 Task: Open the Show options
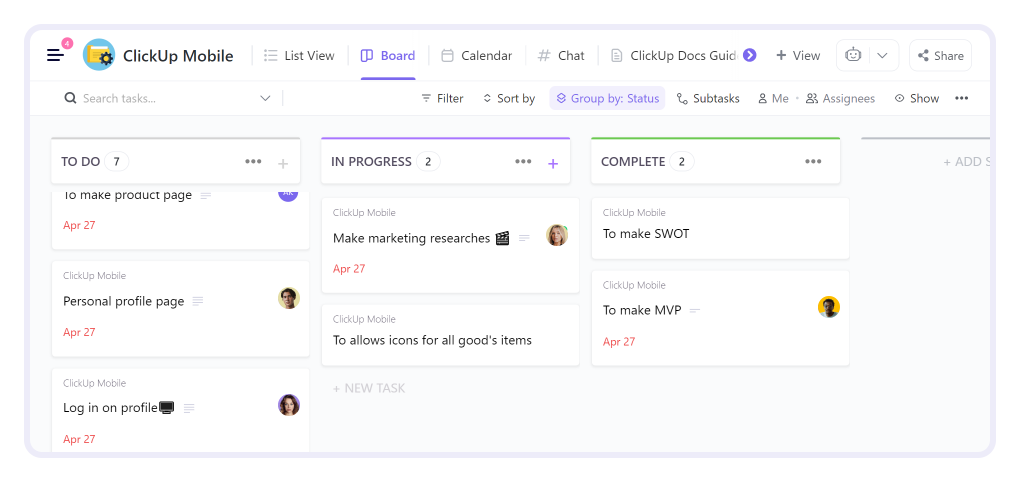917,98
